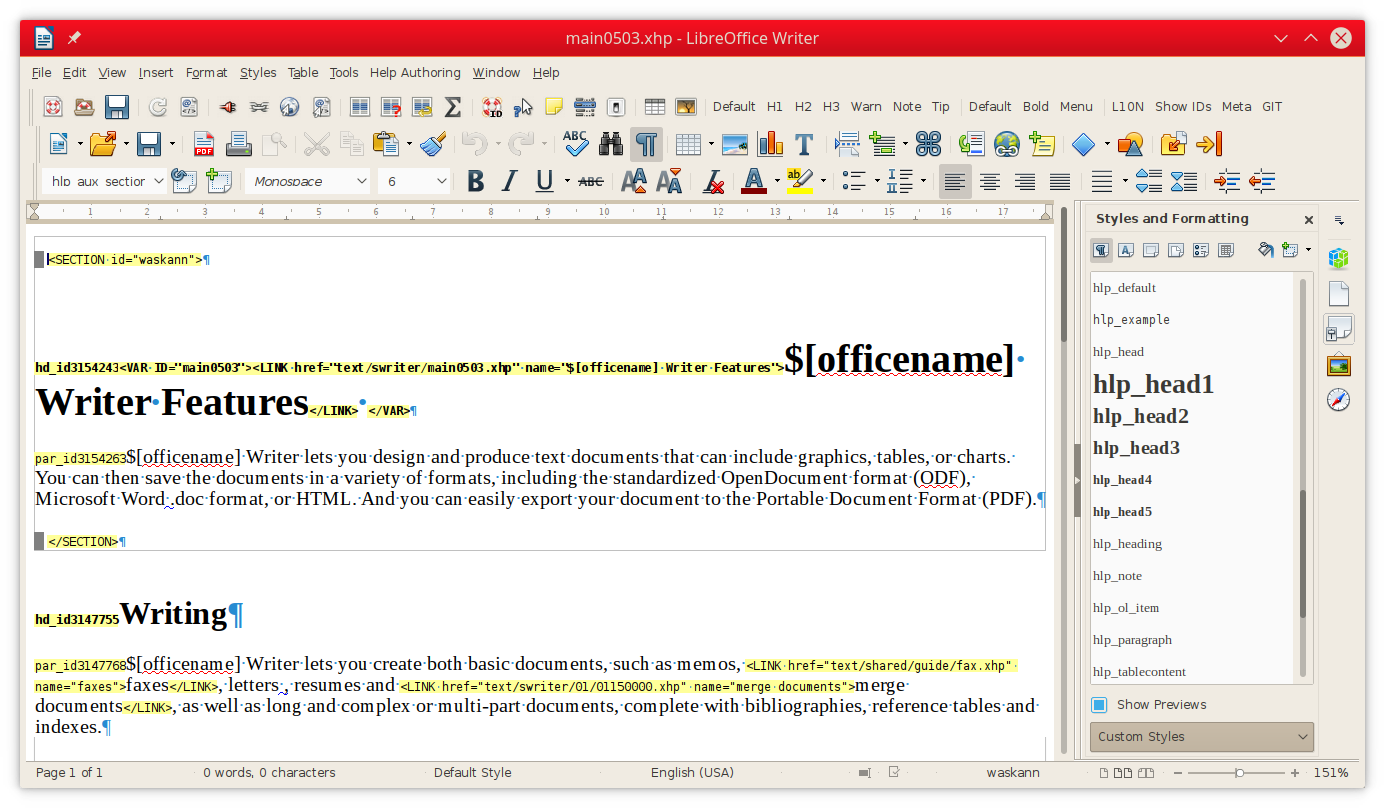The image size is (1385, 808).
Task: Increase font size with the grow-A icon
Action: click(634, 181)
